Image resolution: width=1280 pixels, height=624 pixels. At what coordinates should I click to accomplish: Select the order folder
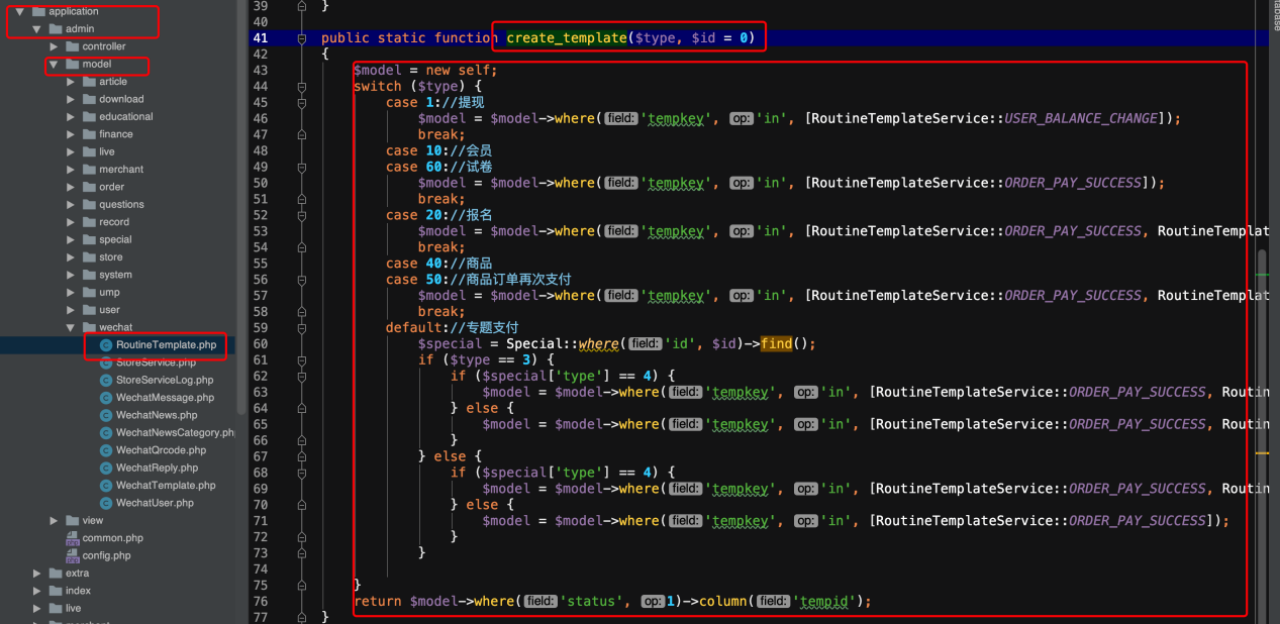point(112,187)
